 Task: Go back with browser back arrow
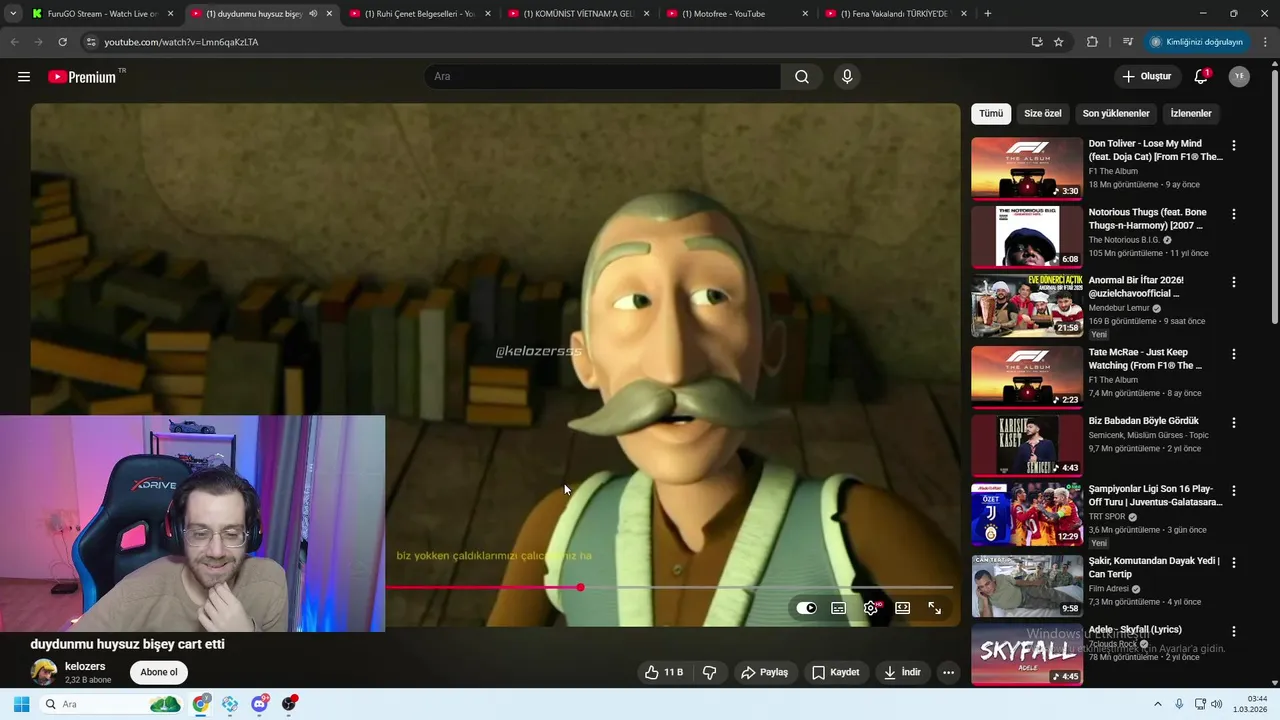click(14, 42)
